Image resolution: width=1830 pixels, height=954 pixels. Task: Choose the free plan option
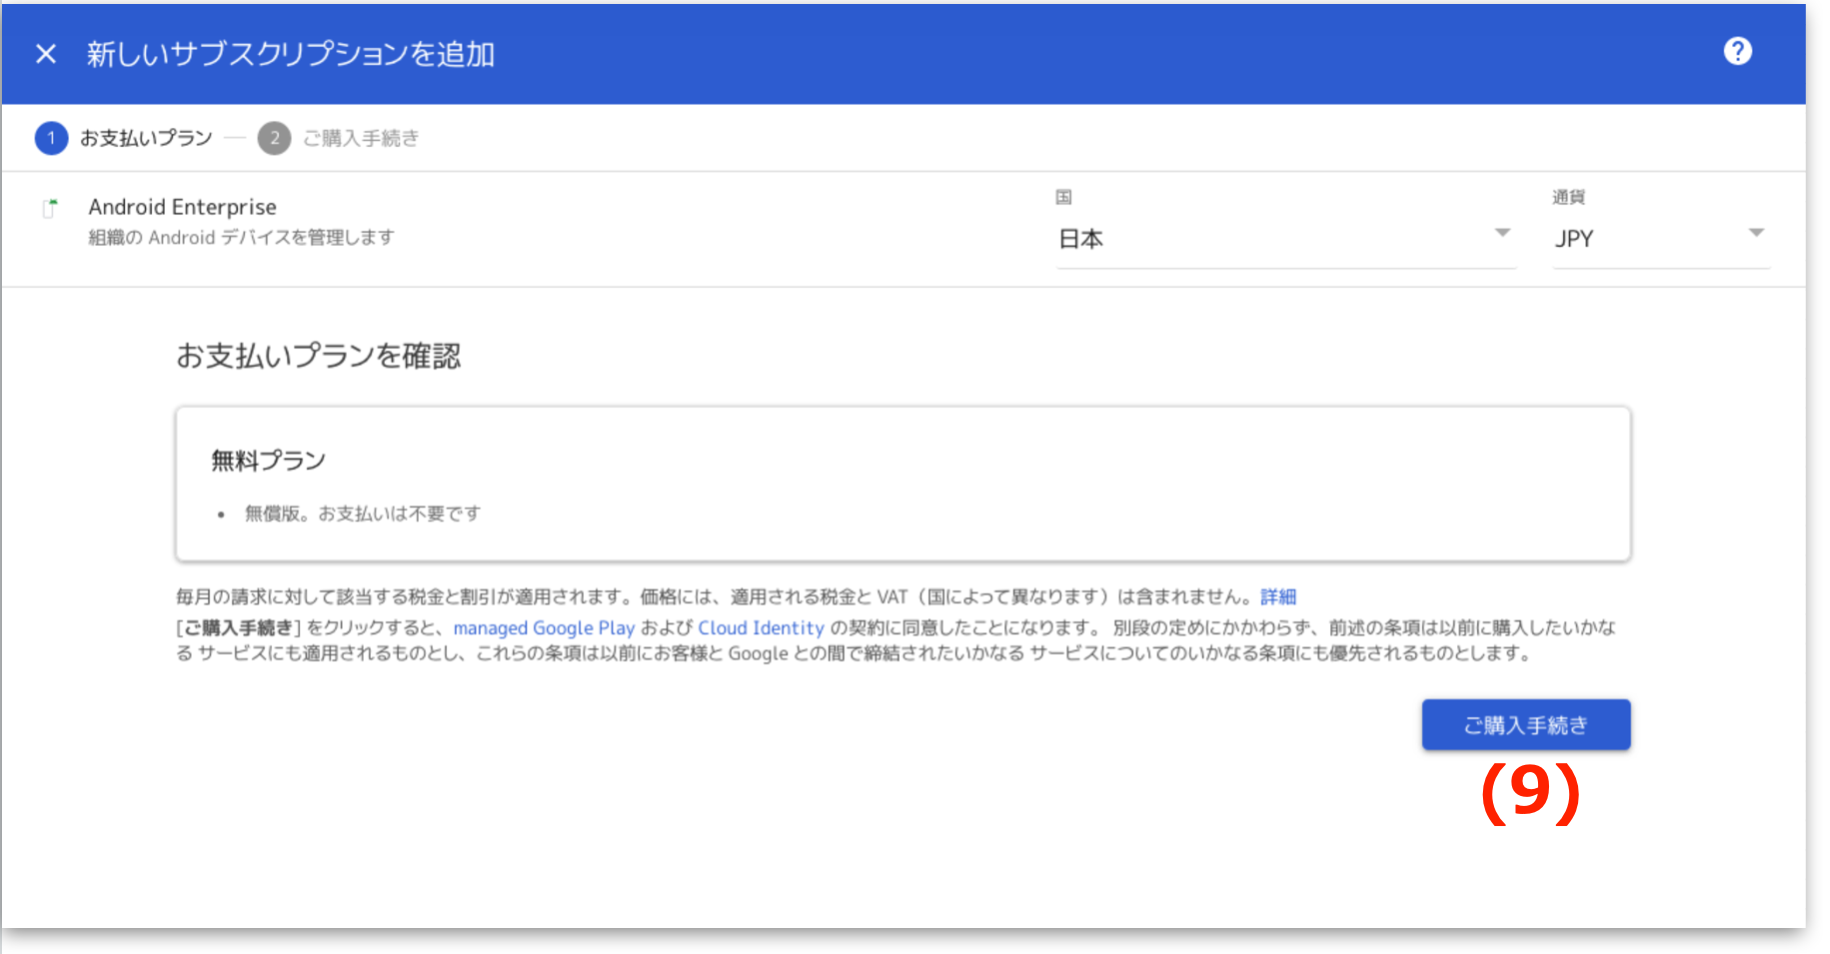(903, 483)
